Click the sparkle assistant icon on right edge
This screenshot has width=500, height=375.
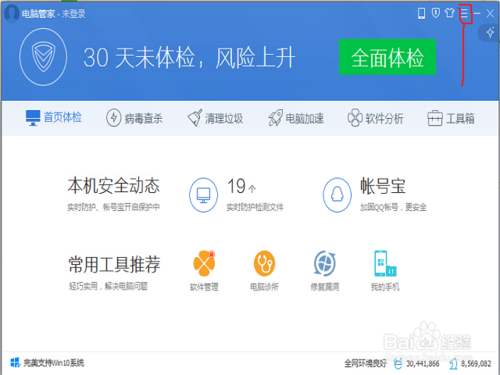[x=490, y=33]
